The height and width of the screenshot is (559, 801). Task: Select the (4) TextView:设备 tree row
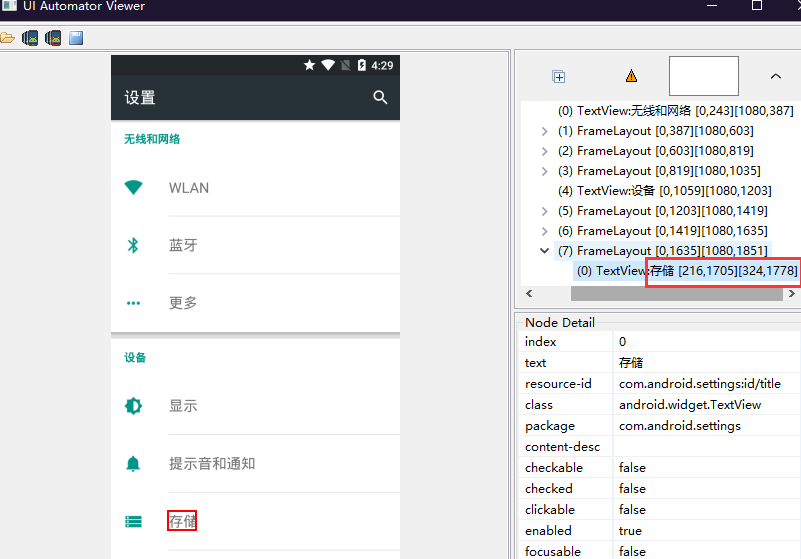[x=664, y=191]
